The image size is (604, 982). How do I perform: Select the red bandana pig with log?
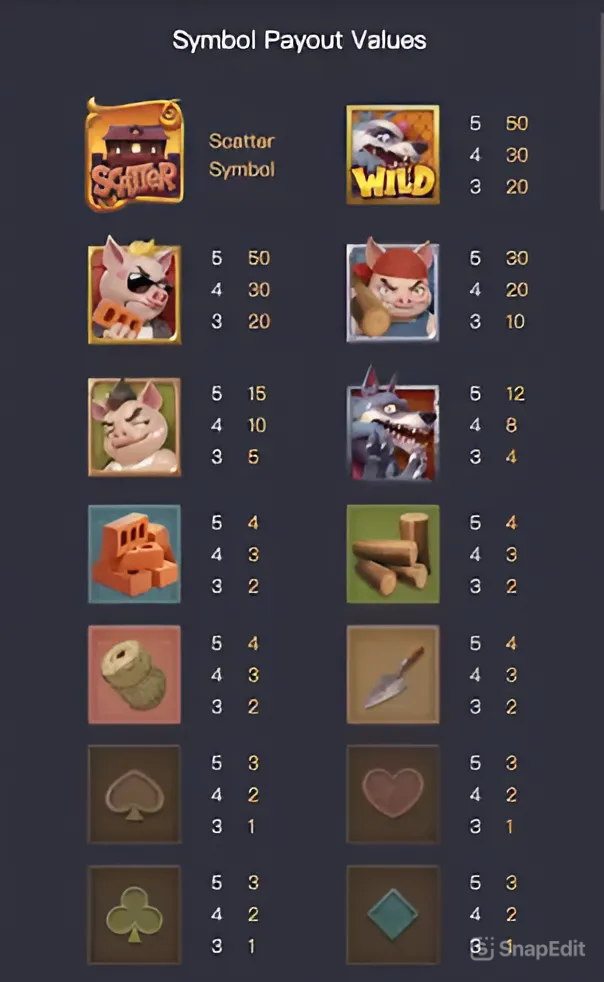click(393, 290)
